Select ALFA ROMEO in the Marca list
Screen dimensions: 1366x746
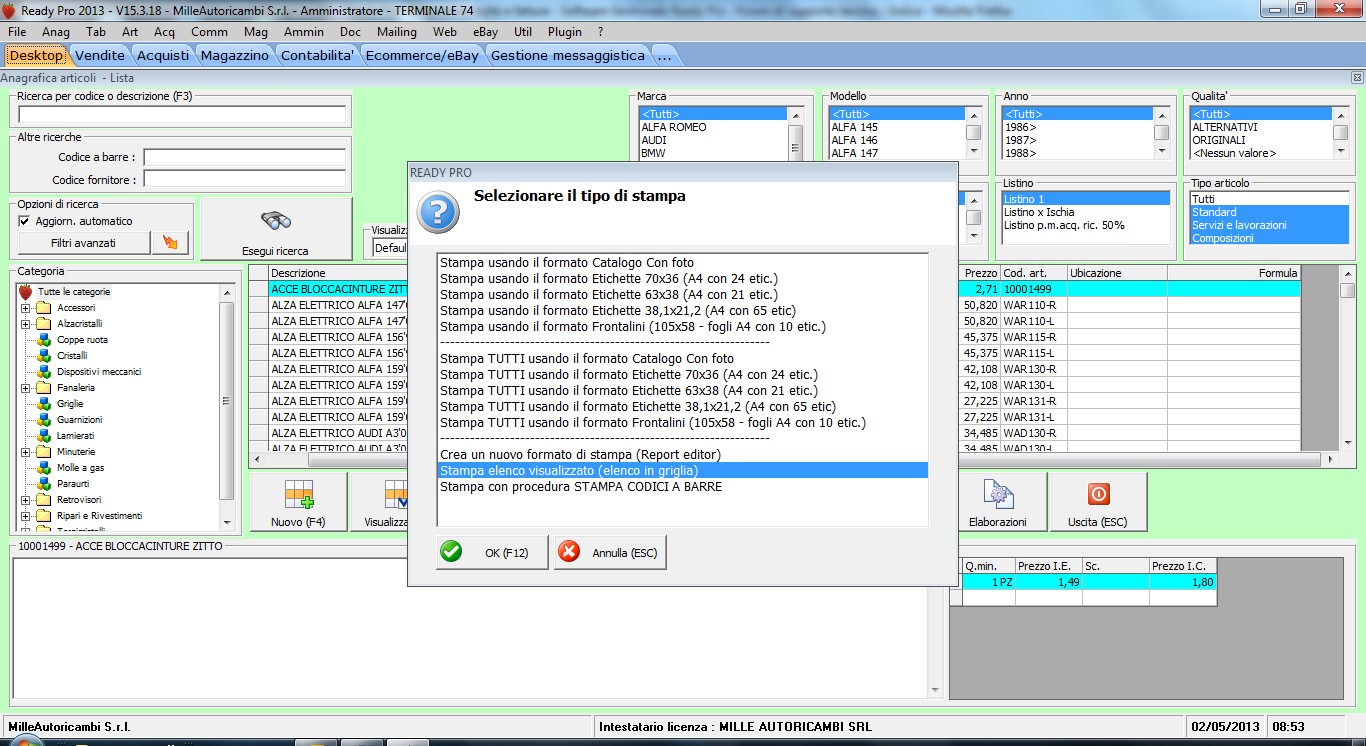713,127
